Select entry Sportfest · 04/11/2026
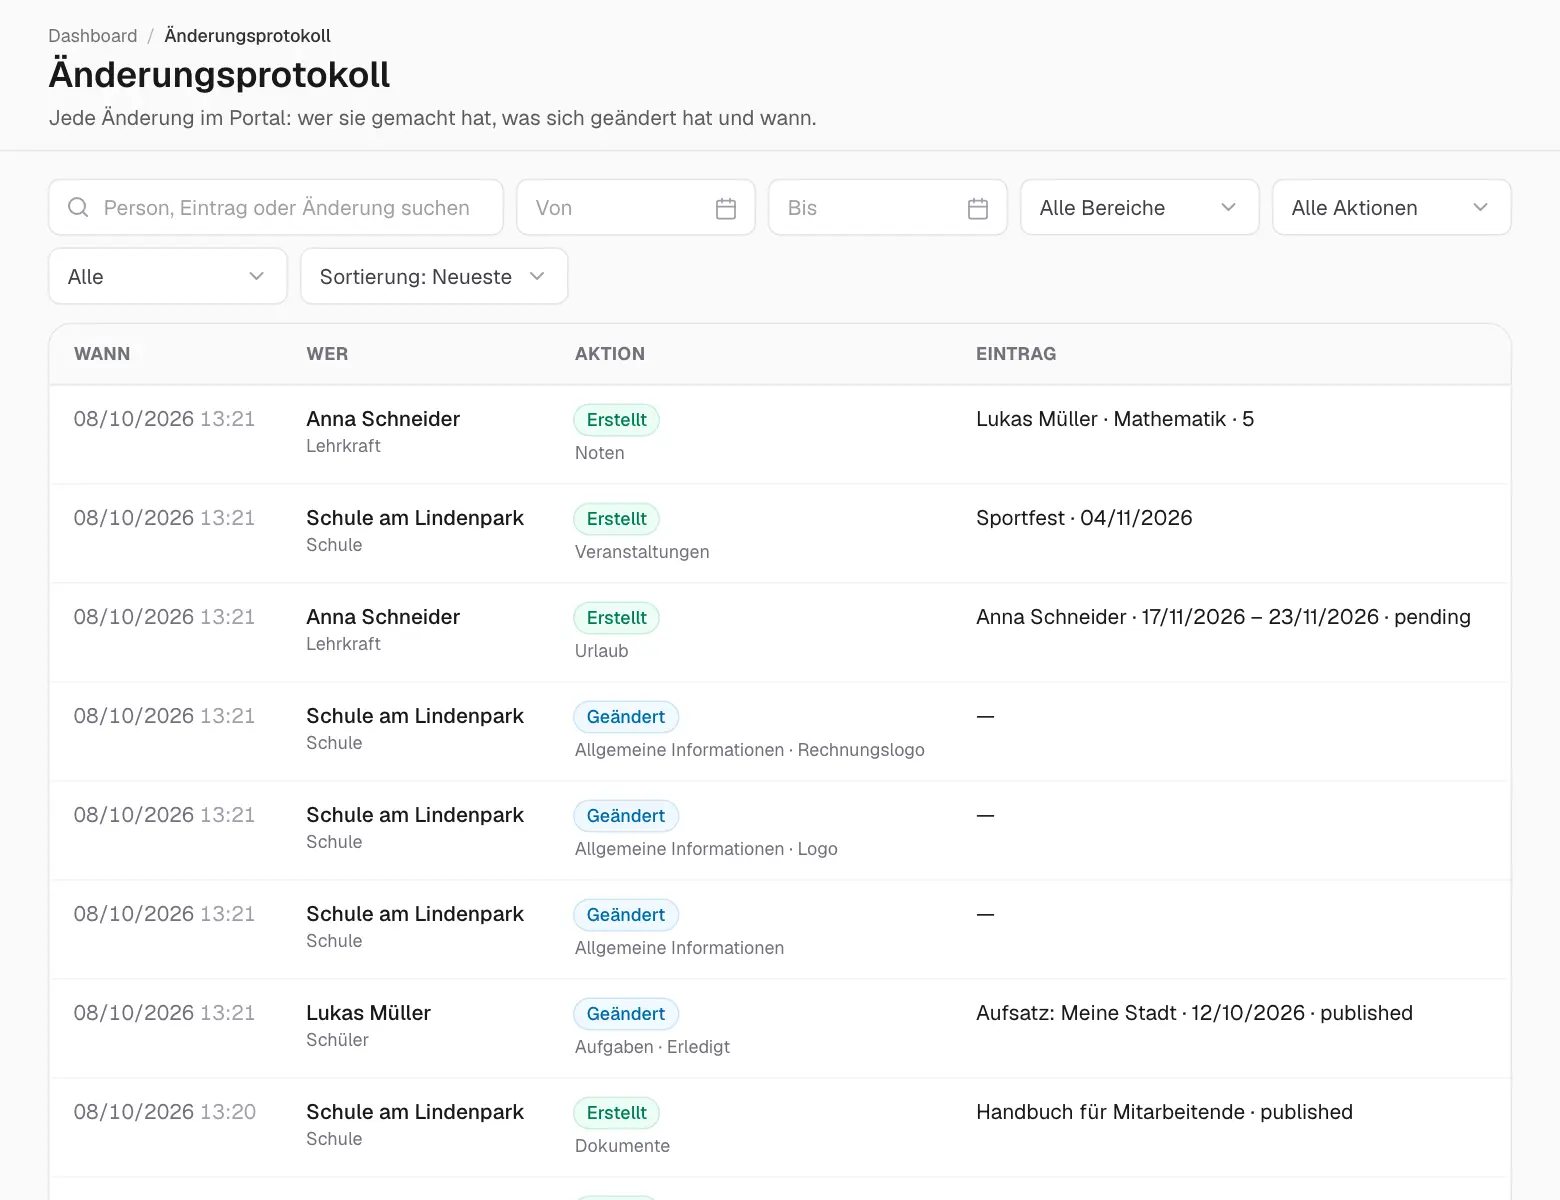Screen dimensions: 1560x1200 point(1084,518)
